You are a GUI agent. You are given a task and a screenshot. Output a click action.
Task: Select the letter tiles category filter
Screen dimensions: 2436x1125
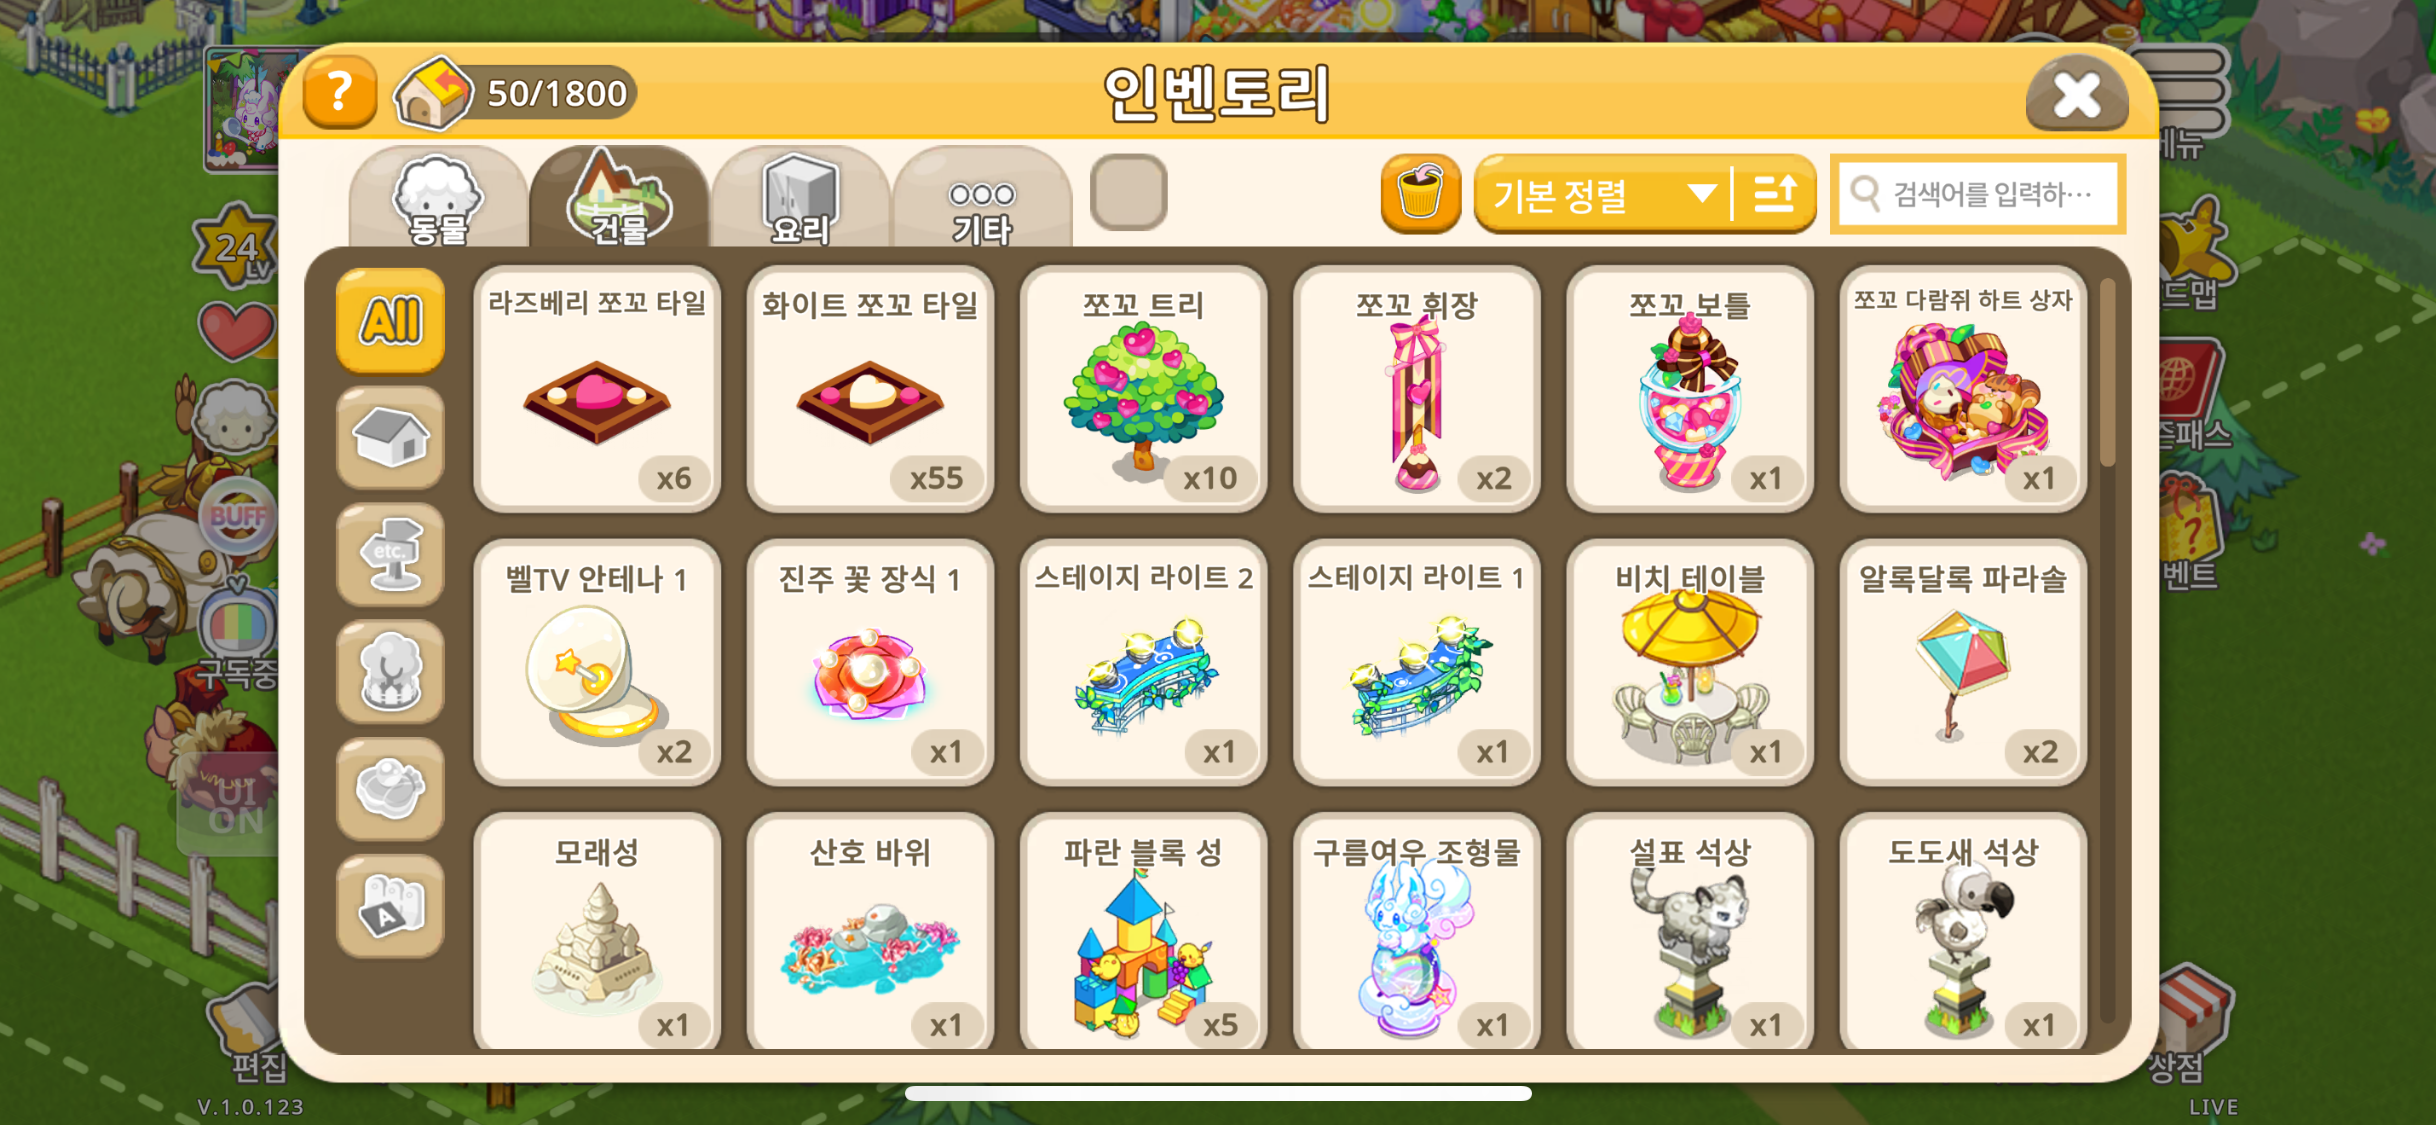390,906
